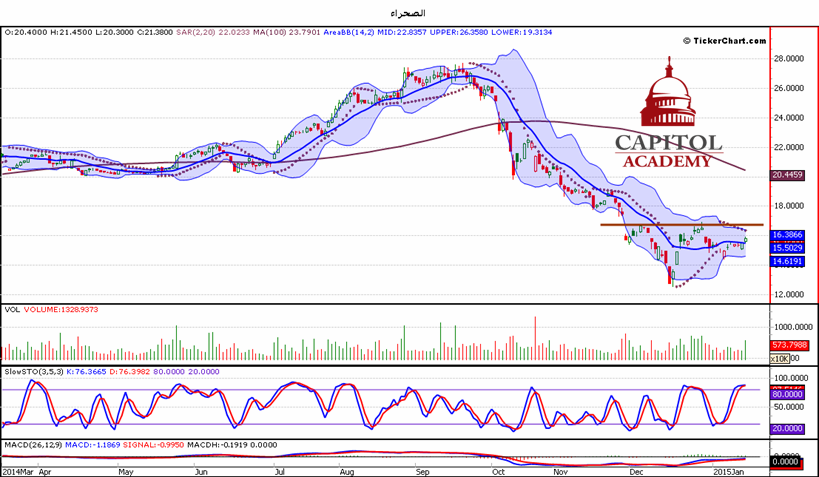
Task: Click the Jun date axis label
Action: (201, 472)
